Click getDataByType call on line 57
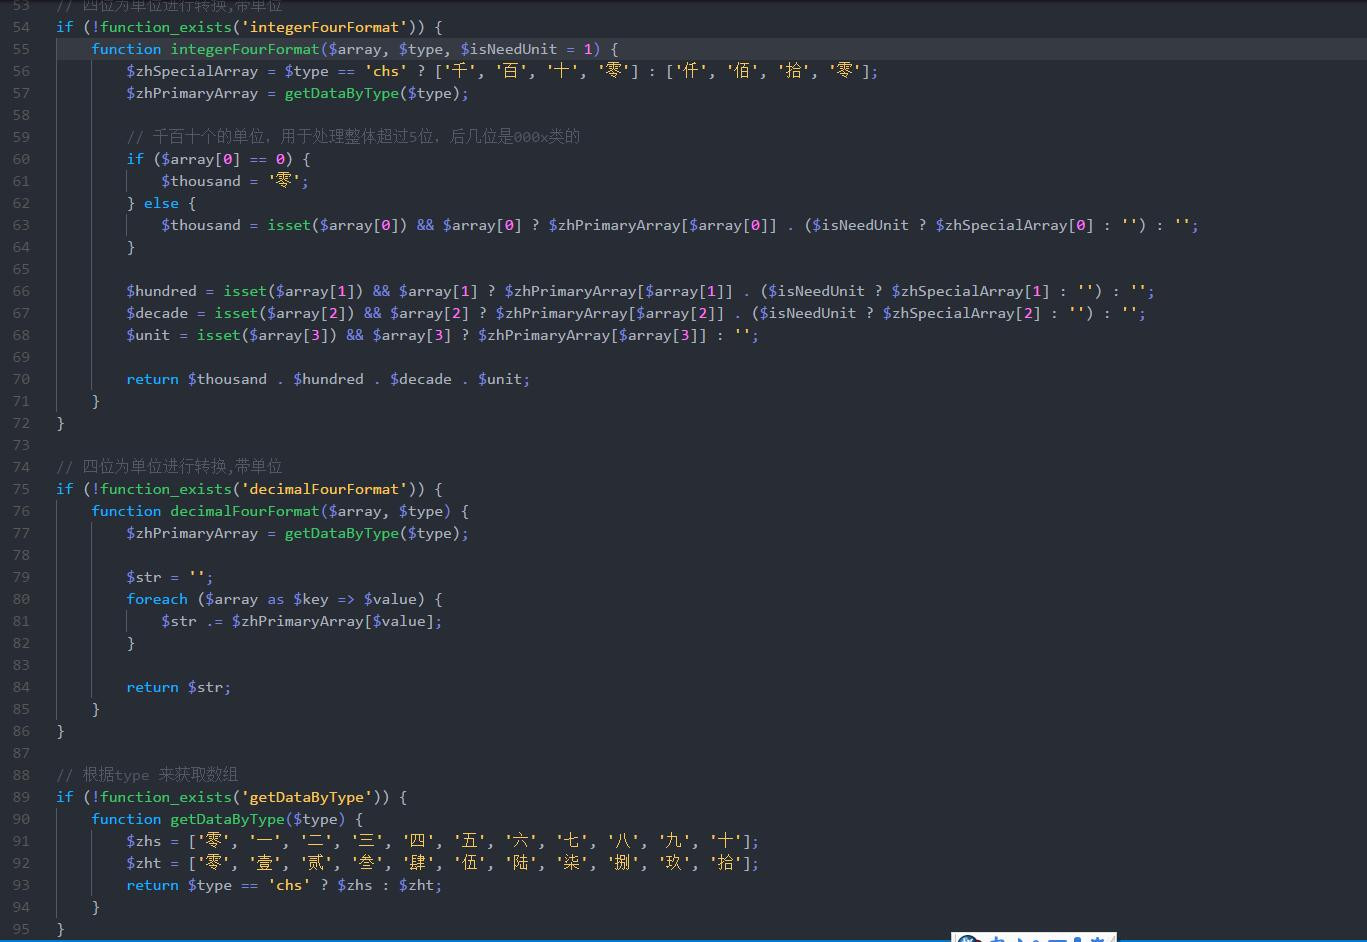Image resolution: width=1367 pixels, height=942 pixels. pyautogui.click(x=341, y=93)
